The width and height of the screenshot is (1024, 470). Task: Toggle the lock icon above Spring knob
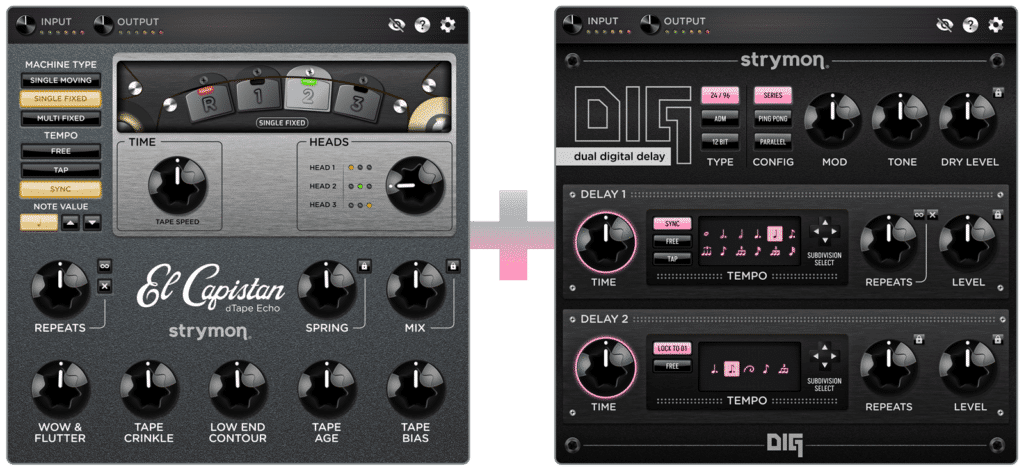tap(366, 266)
